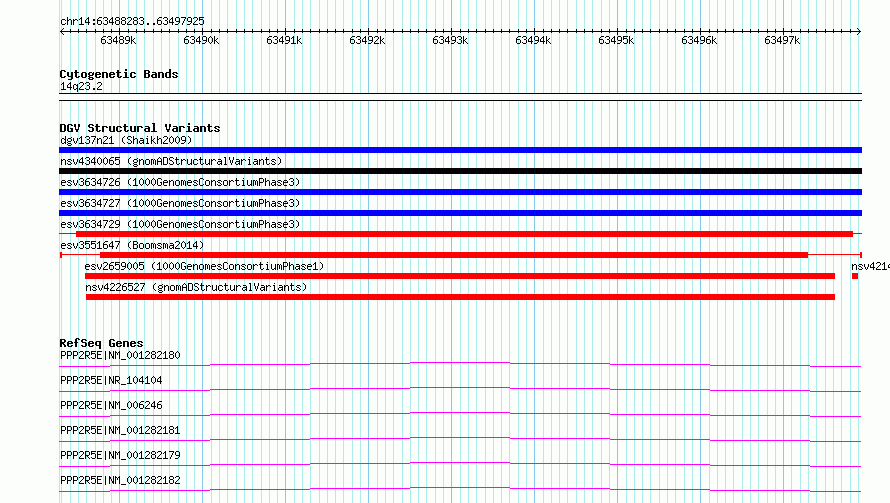The image size is (890, 503).
Task: Click the 63493k ruler tick label
Action: point(450,40)
